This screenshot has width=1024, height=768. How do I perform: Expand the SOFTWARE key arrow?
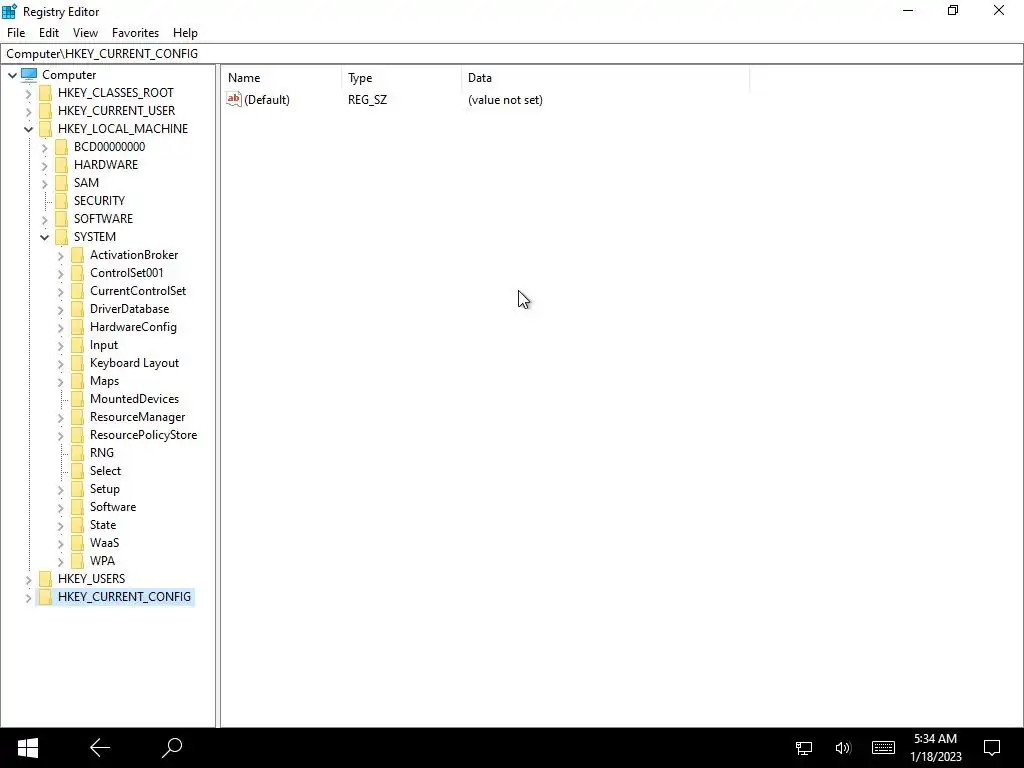[x=44, y=219]
